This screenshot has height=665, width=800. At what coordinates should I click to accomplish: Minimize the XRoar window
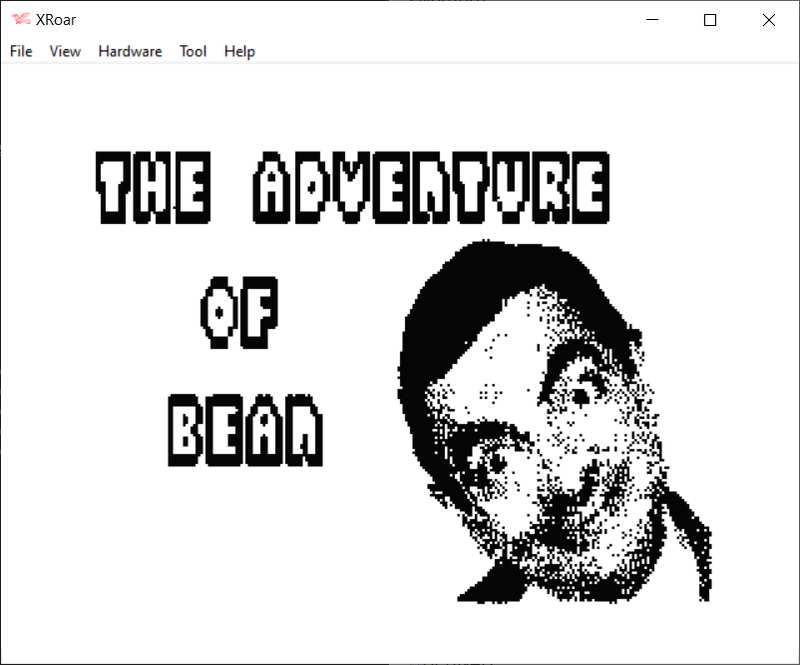(x=652, y=20)
